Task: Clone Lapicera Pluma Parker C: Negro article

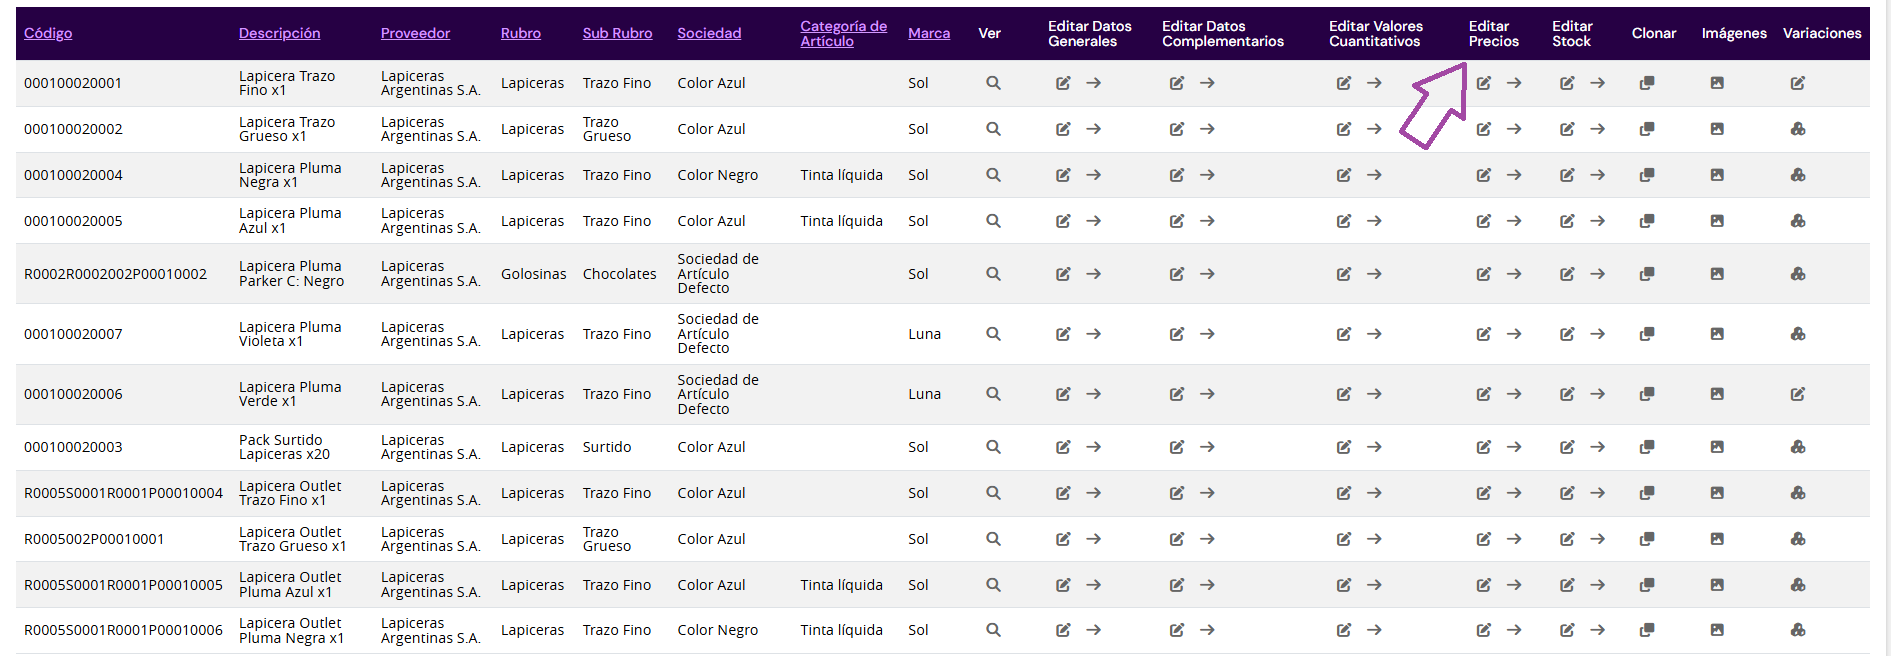Action: point(1647,274)
